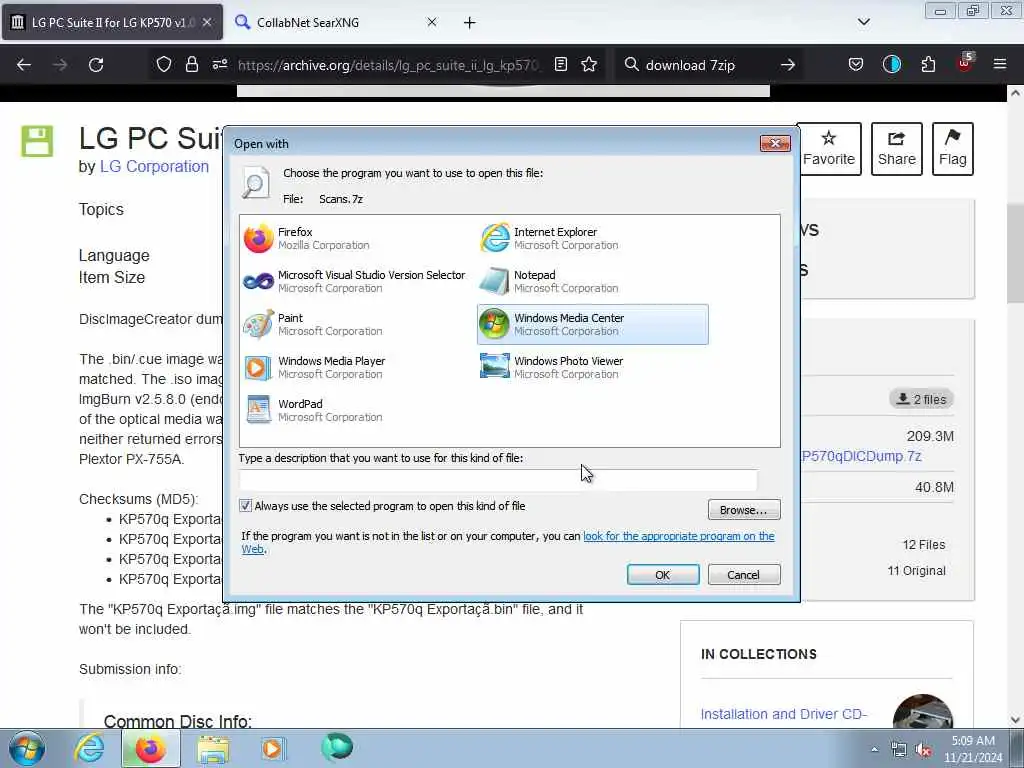Screen dimensions: 1024x768
Task: Cancel the Open with dialog
Action: pos(744,575)
